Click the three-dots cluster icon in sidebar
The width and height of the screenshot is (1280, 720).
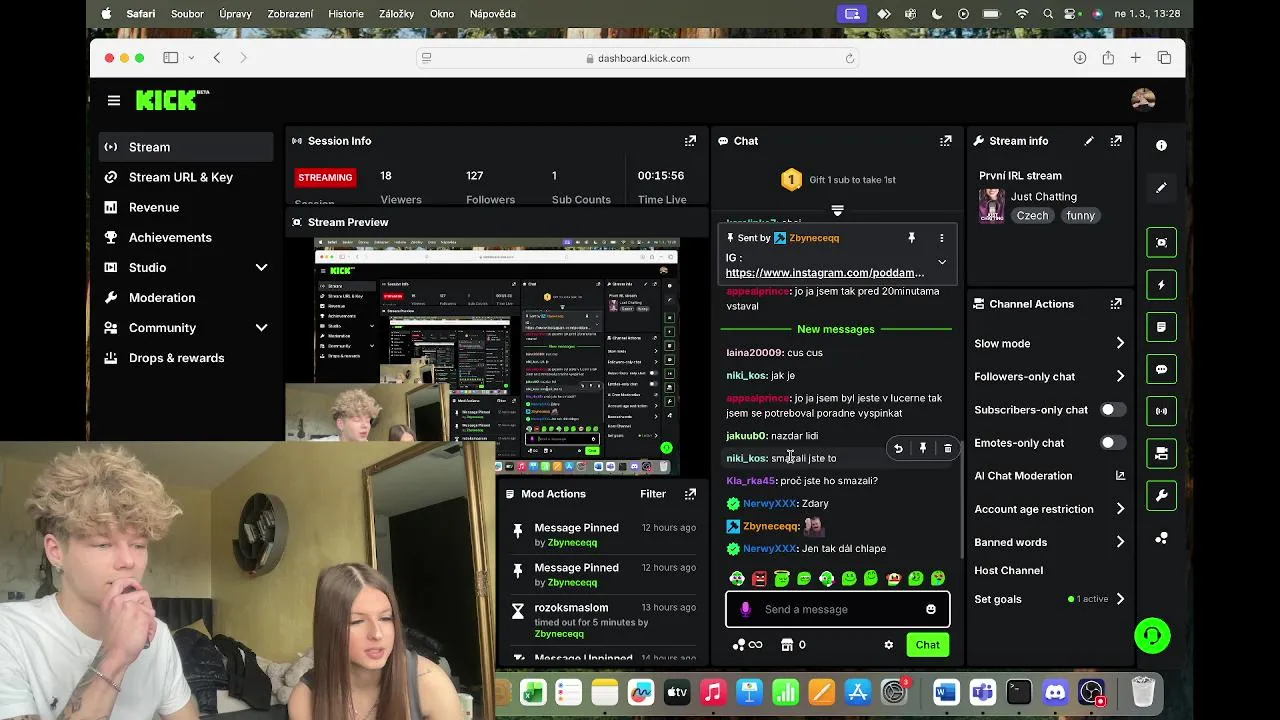coord(1161,538)
